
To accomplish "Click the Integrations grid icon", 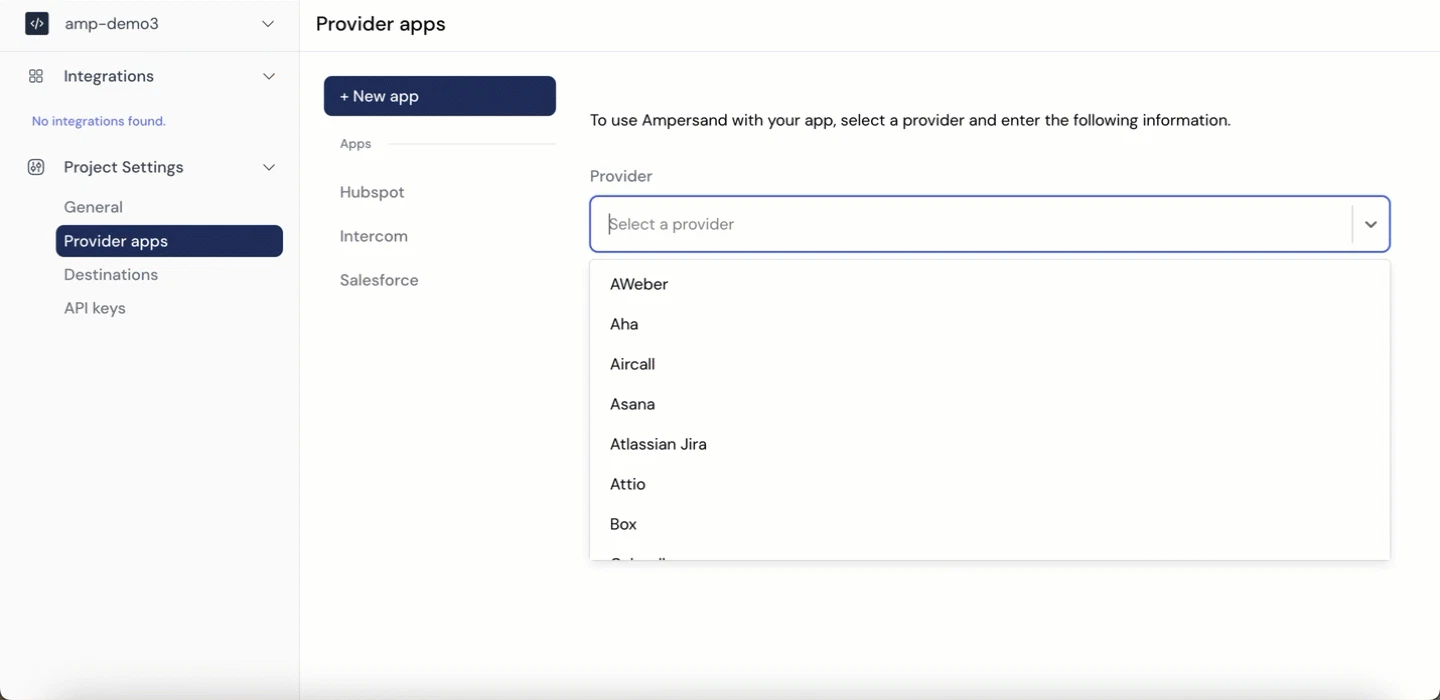I will (x=36, y=76).
